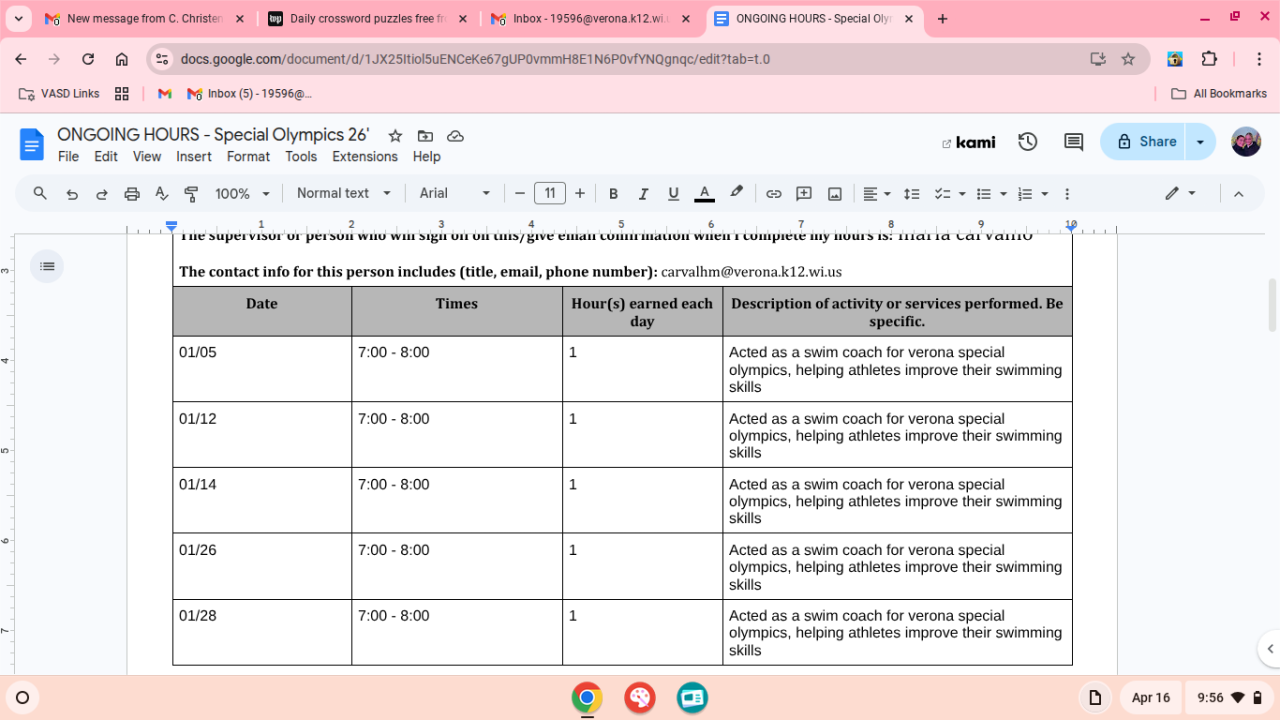
Task: Open the Inbox (5) bookmark
Action: 248,94
